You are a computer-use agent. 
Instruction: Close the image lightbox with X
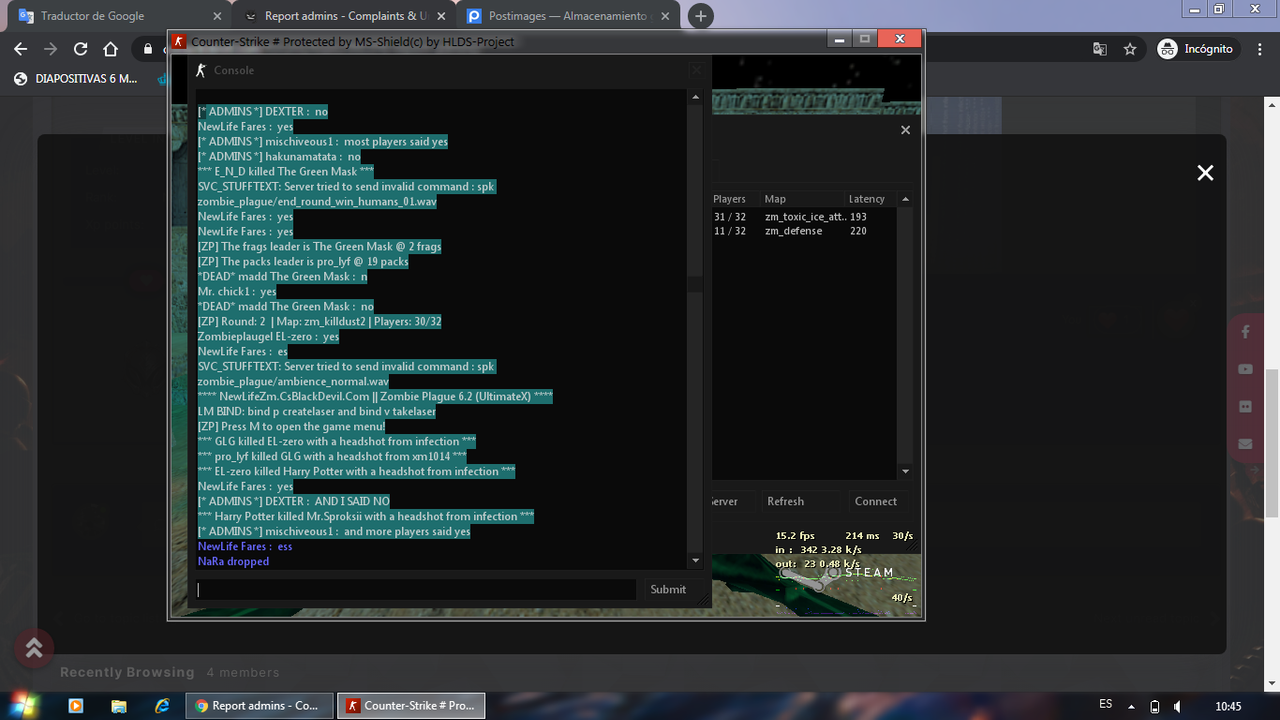pyautogui.click(x=1205, y=173)
